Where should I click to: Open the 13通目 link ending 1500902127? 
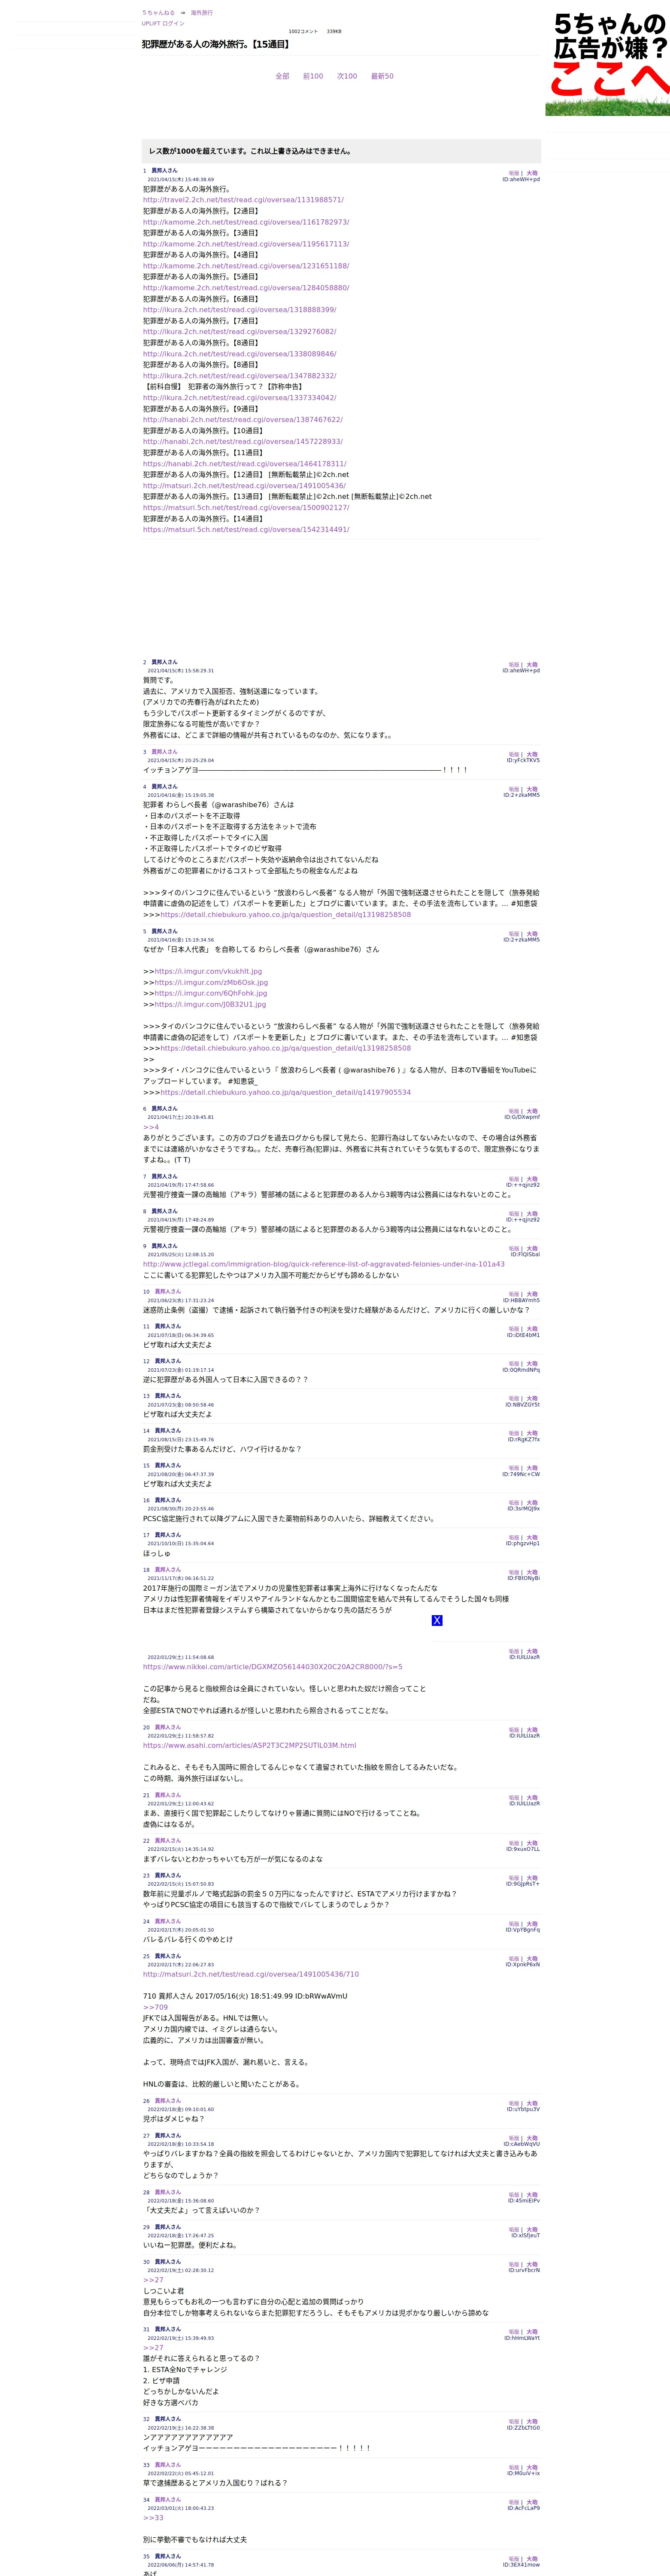coord(246,508)
